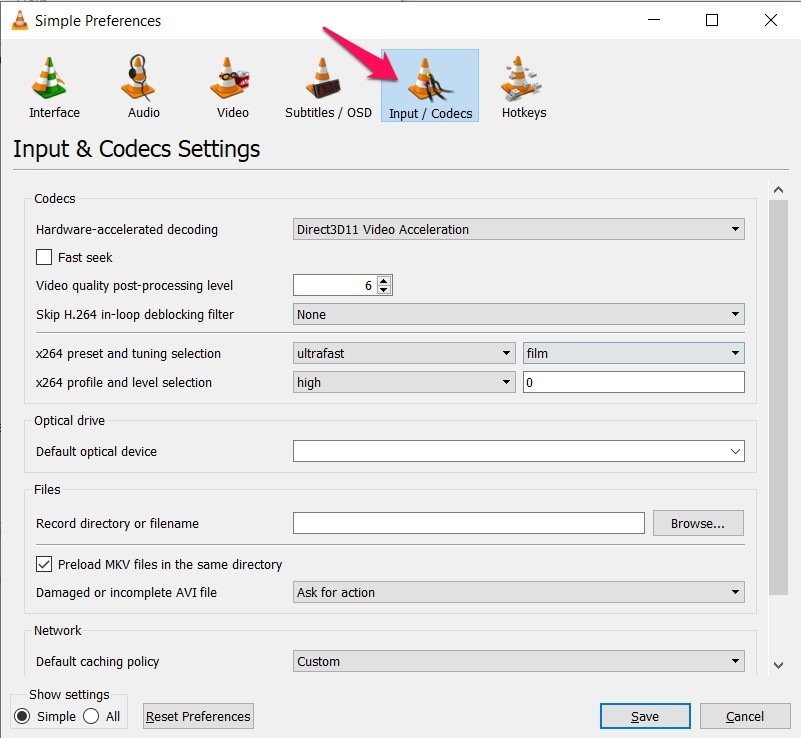Screen dimensions: 801x738
Task: Cancel the preferences dialog
Action: point(745,716)
